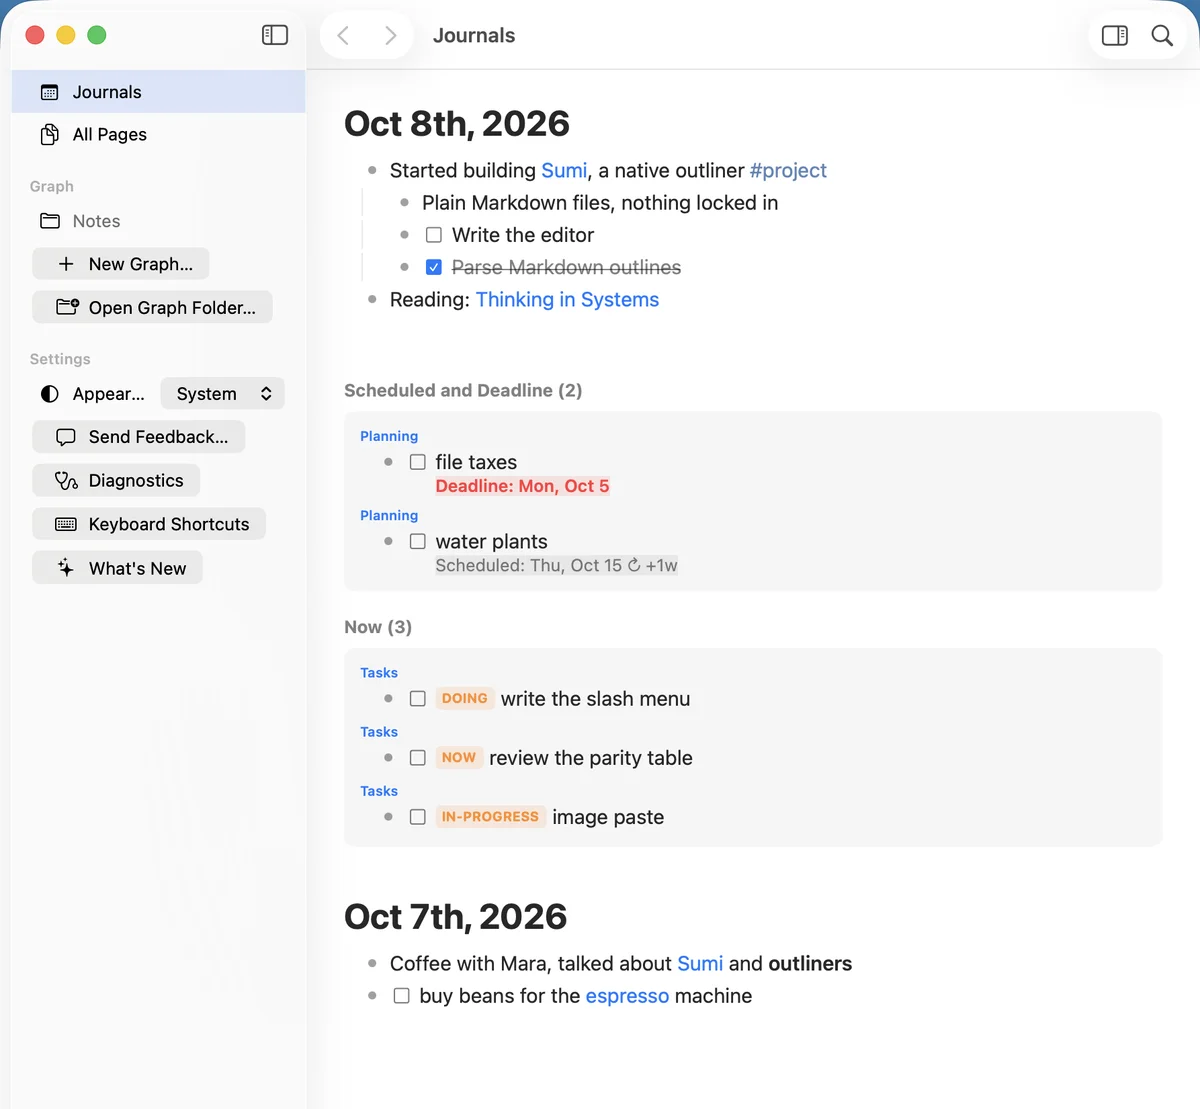1200x1109 pixels.
Task: Toggle the right sidebar panel icon
Action: click(1115, 36)
